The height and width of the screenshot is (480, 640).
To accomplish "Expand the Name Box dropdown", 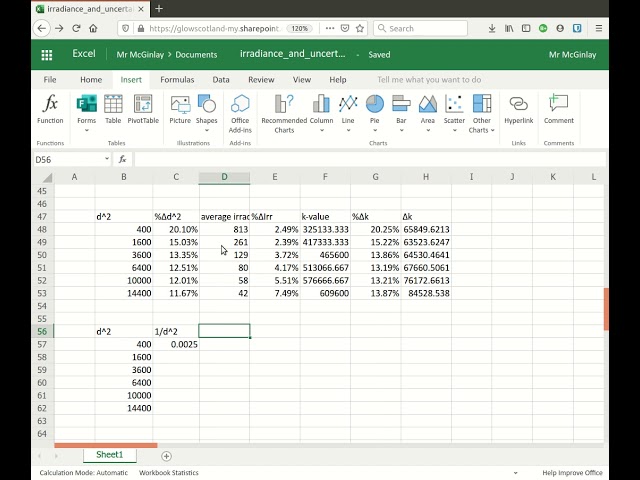I will pos(107,159).
